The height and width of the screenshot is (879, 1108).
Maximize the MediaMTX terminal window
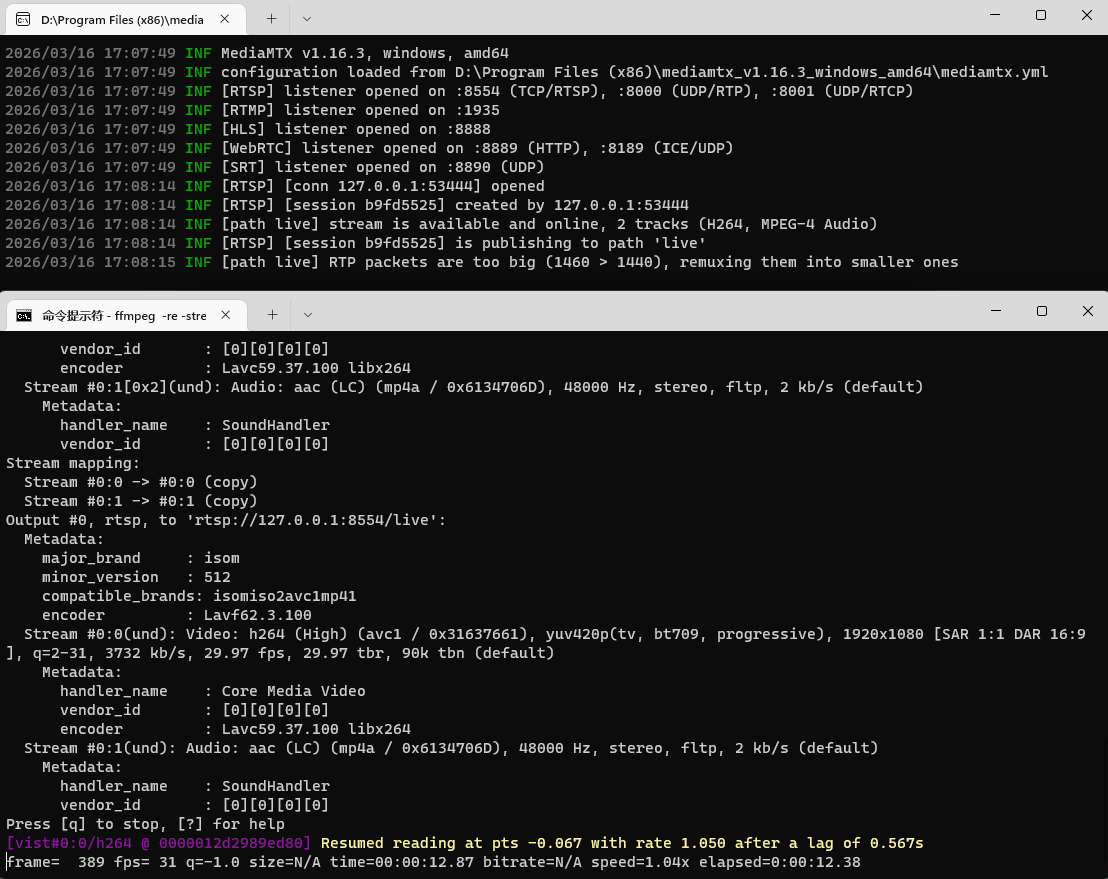[x=1040, y=15]
